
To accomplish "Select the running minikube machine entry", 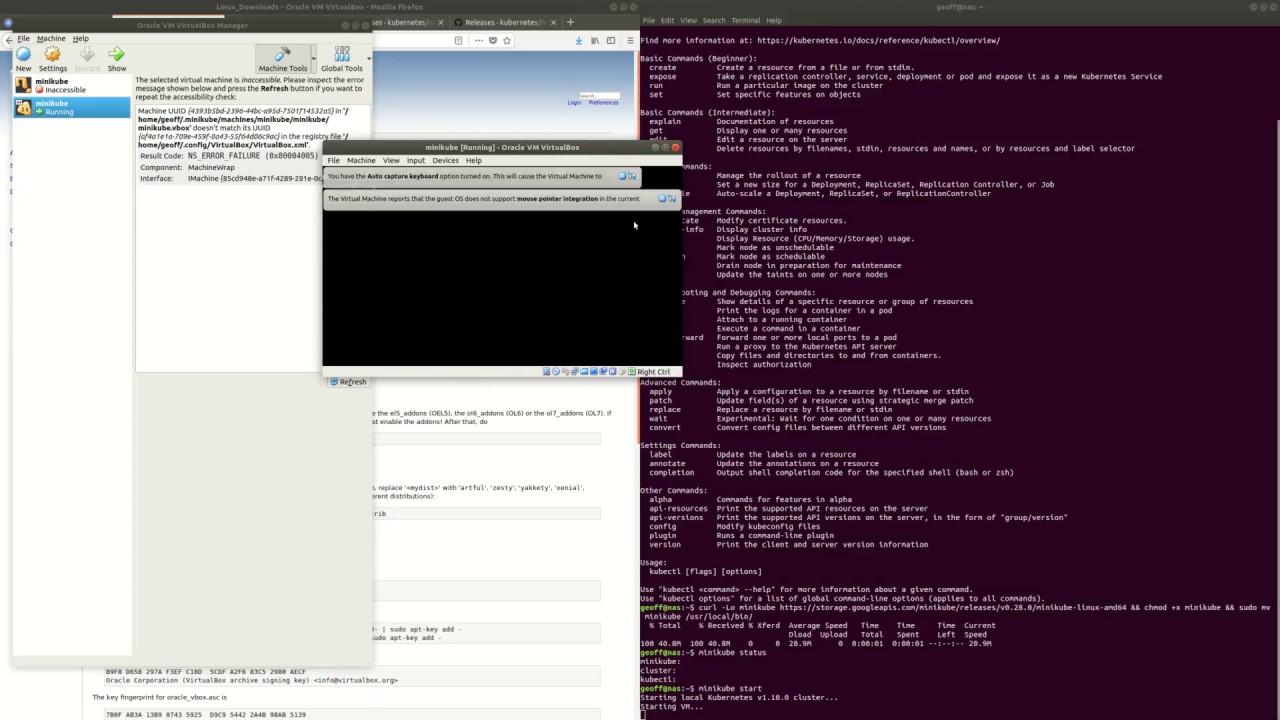I will tap(72, 107).
